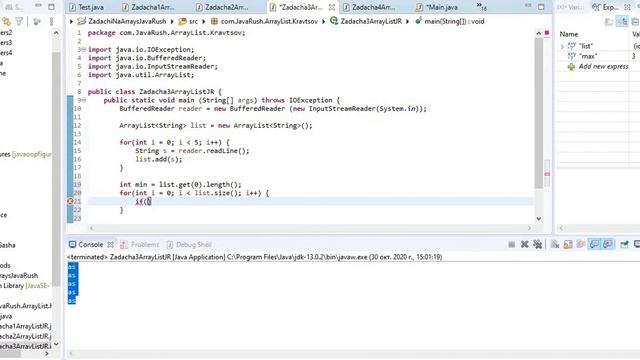Switch to the Test.java editor tab
Viewport: 640px width, 360px height.
(86, 7)
